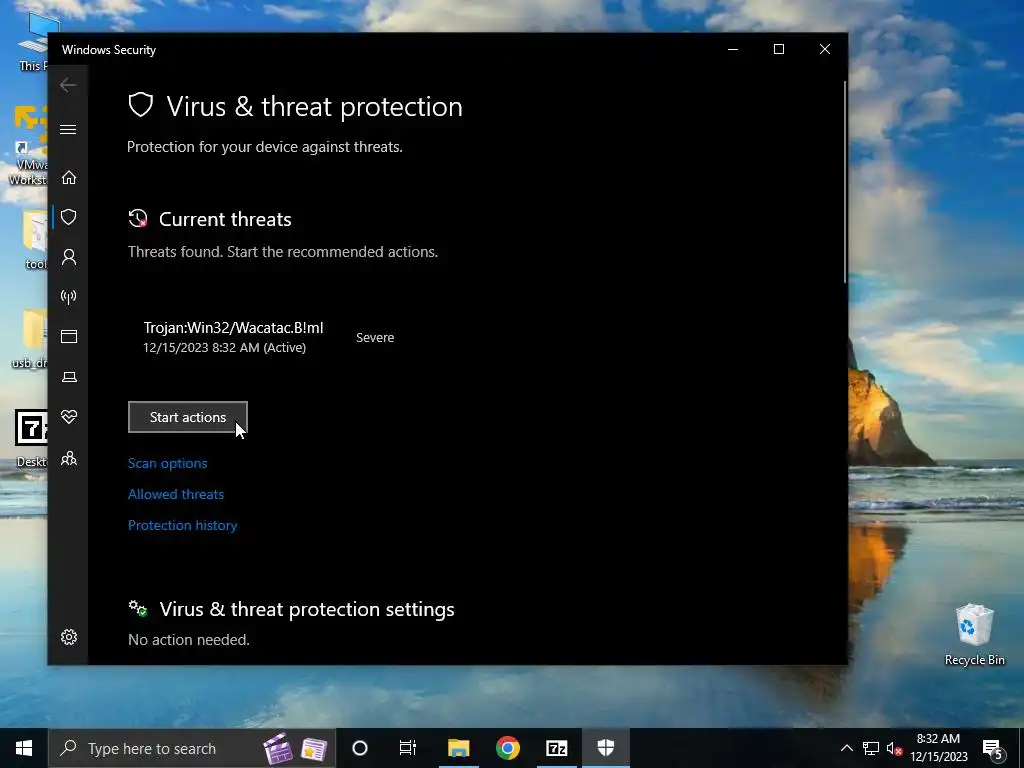The width and height of the screenshot is (1024, 768).
Task: Click the Virus & threat protection settings heading
Action: [307, 609]
